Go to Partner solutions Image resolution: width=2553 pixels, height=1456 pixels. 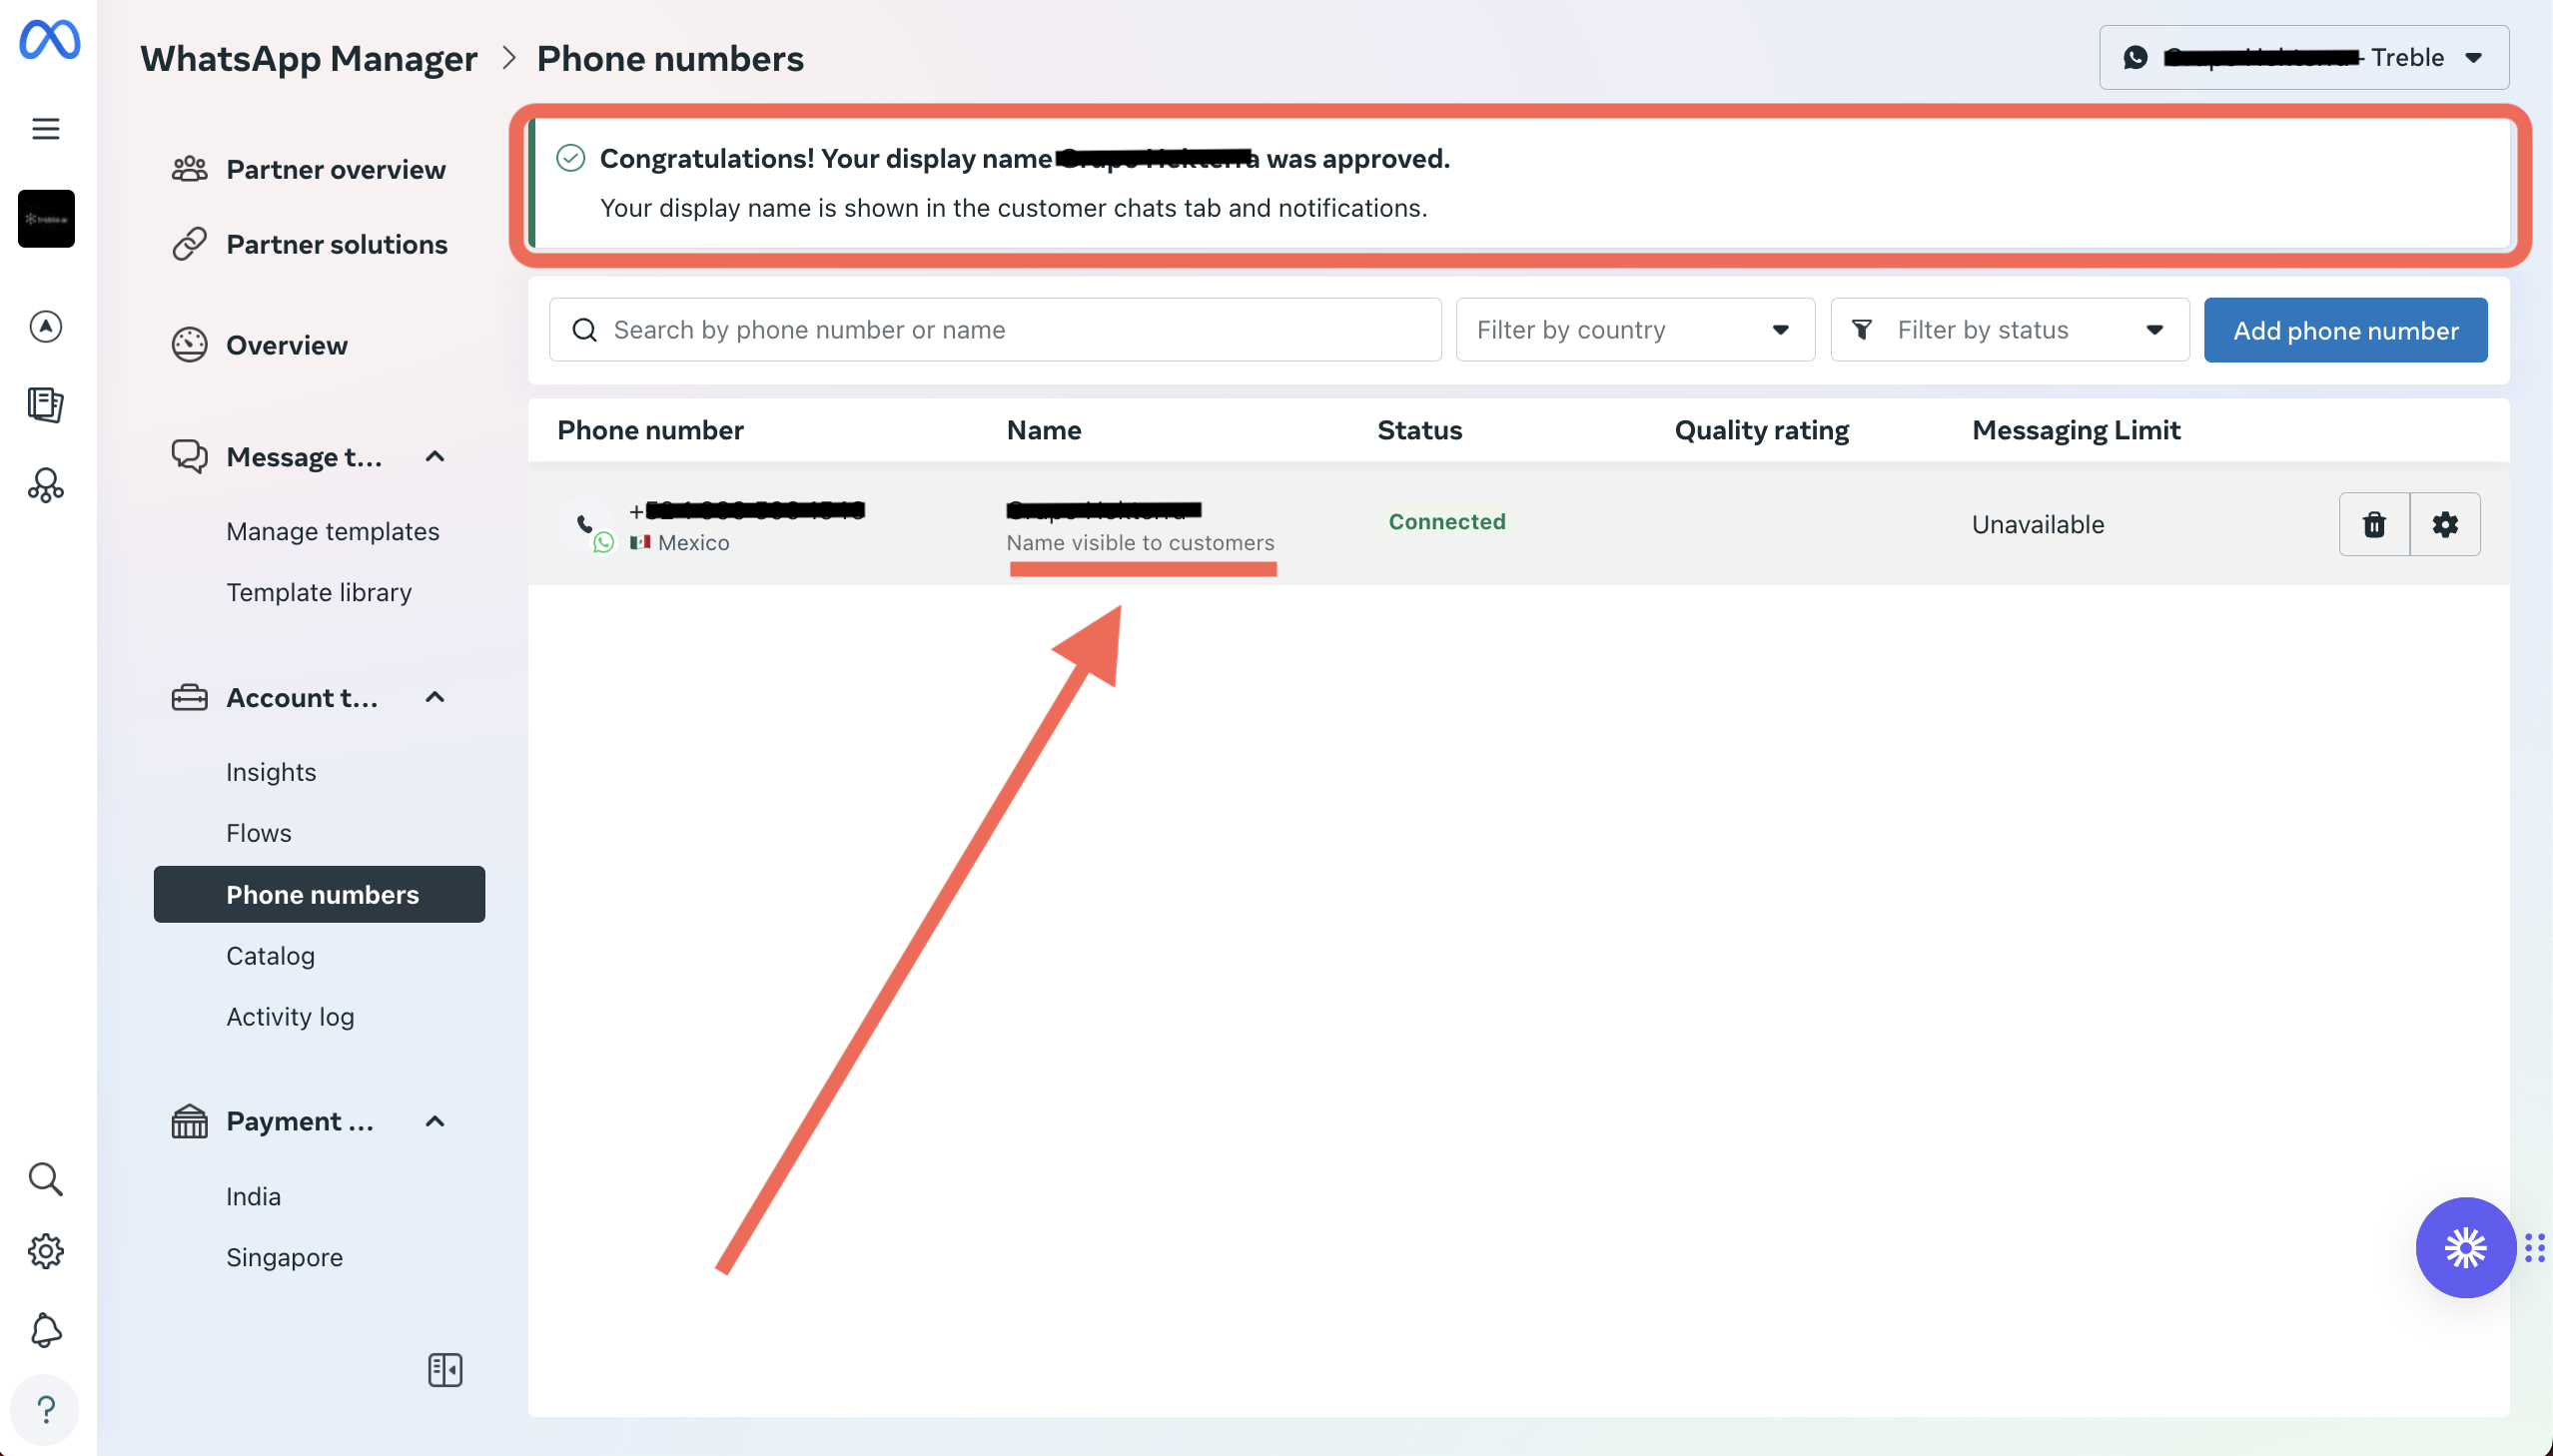coord(337,244)
